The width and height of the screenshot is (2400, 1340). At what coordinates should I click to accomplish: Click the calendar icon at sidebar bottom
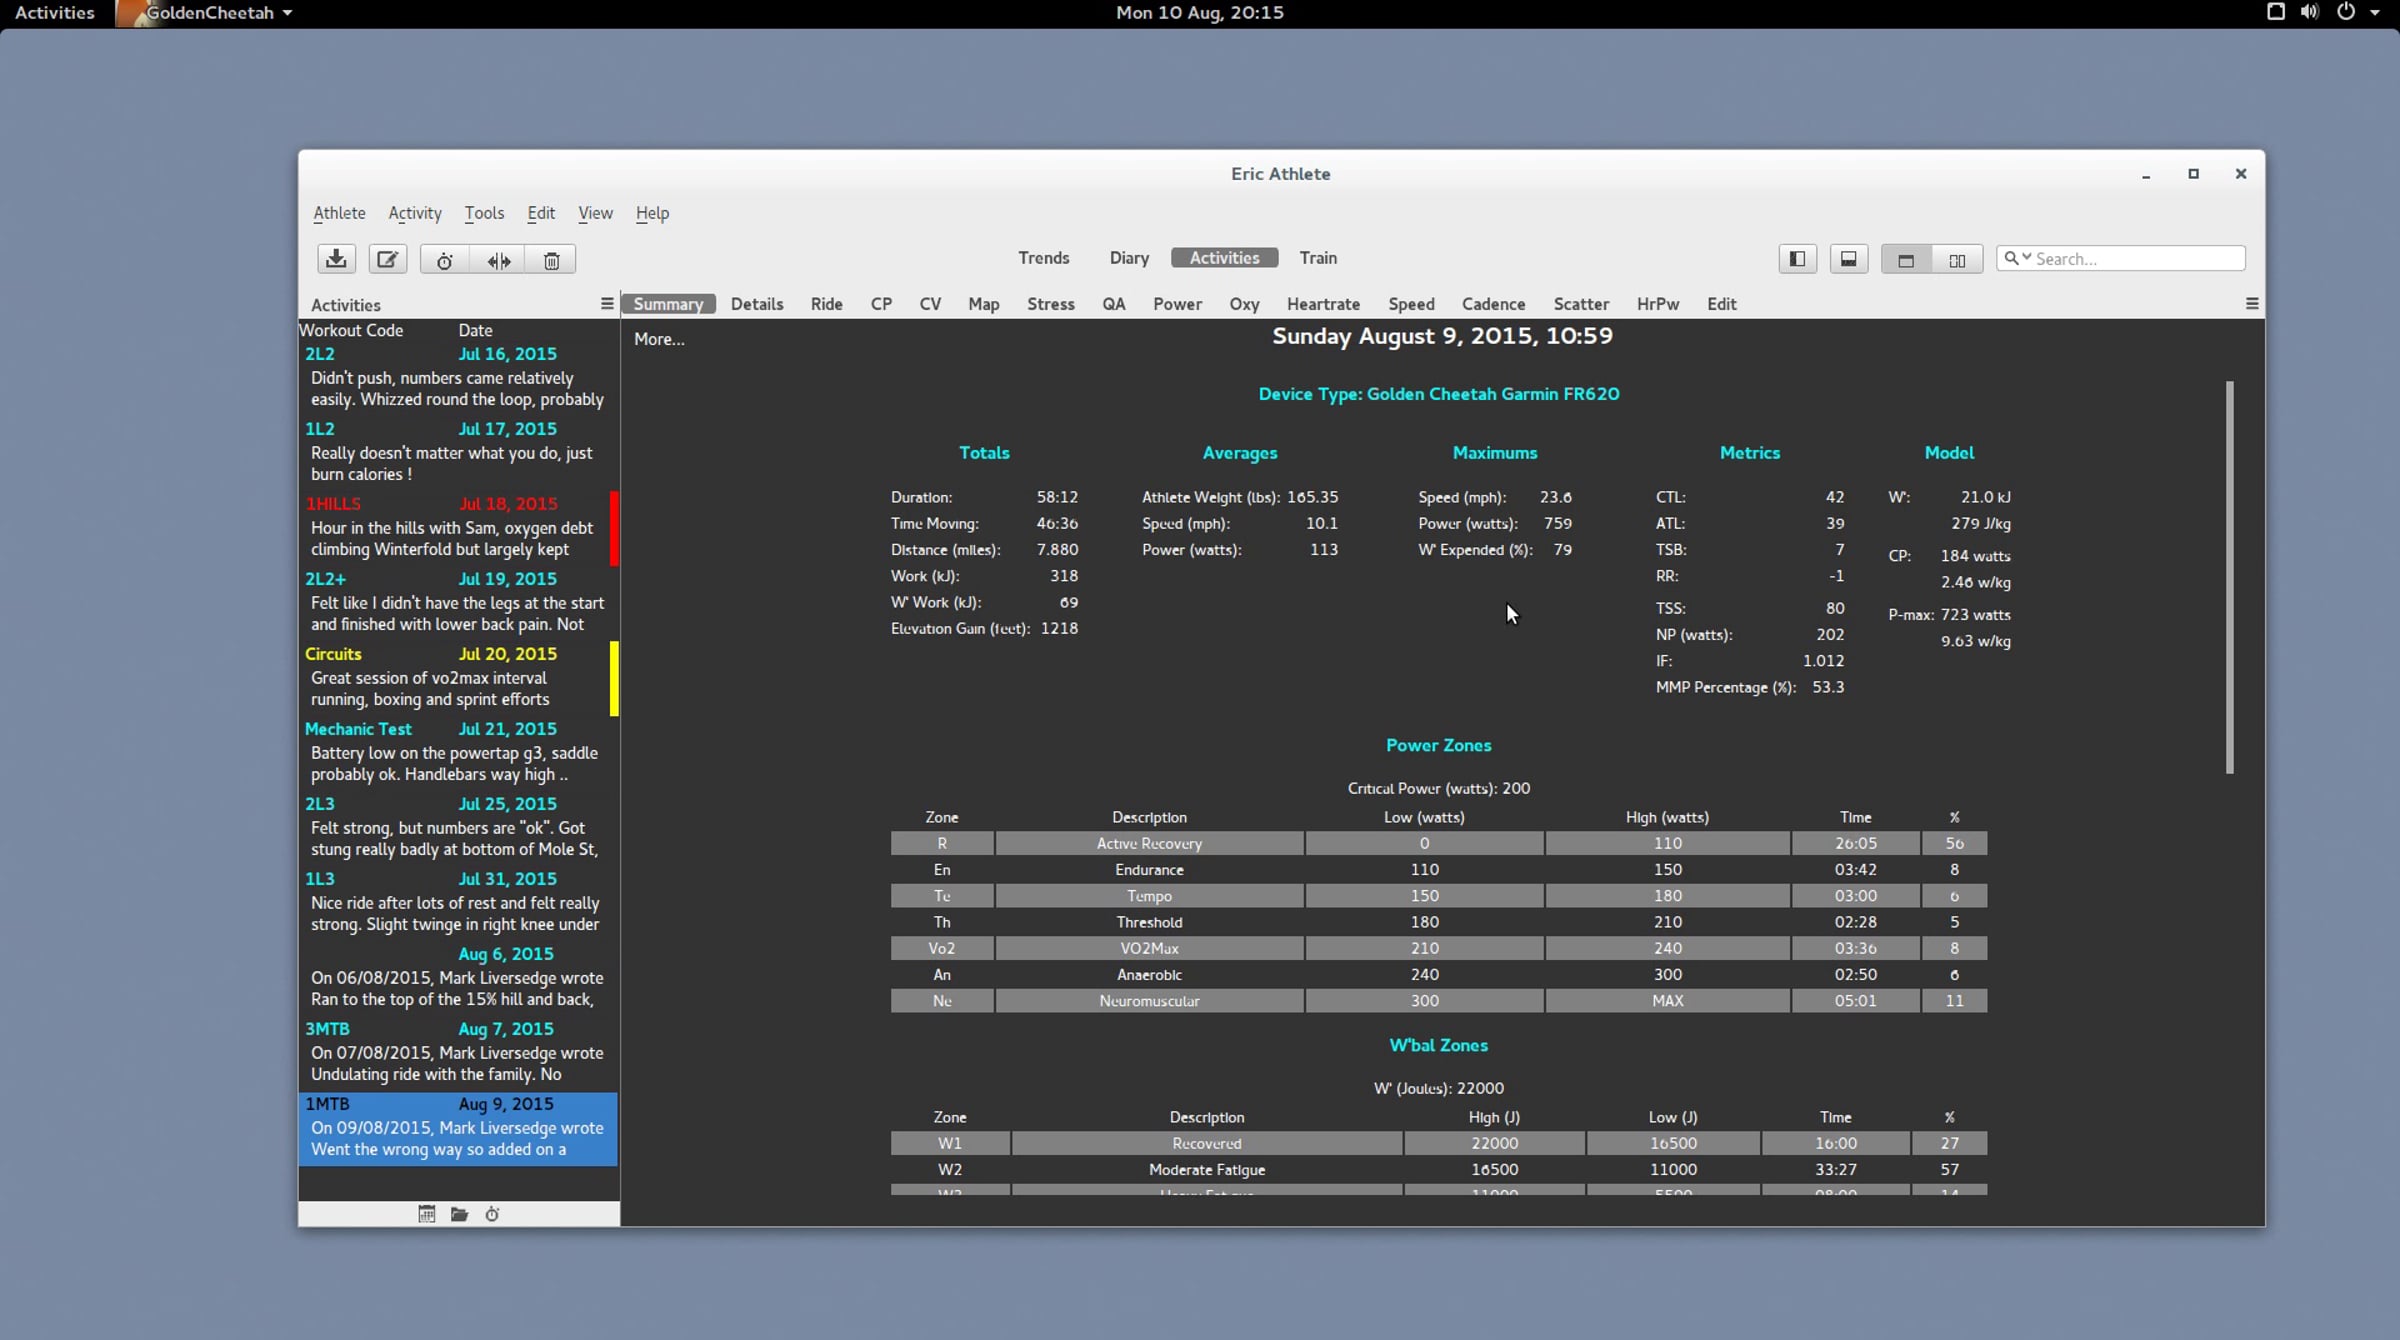point(427,1213)
